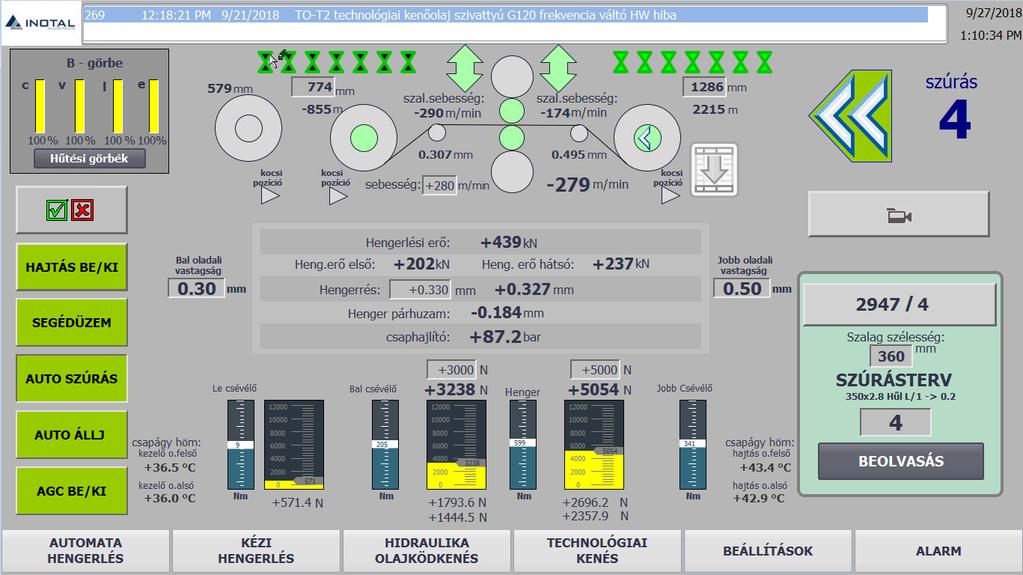This screenshot has width=1023, height=575.
Task: Click the left deflector roll small circle
Action: [436, 133]
